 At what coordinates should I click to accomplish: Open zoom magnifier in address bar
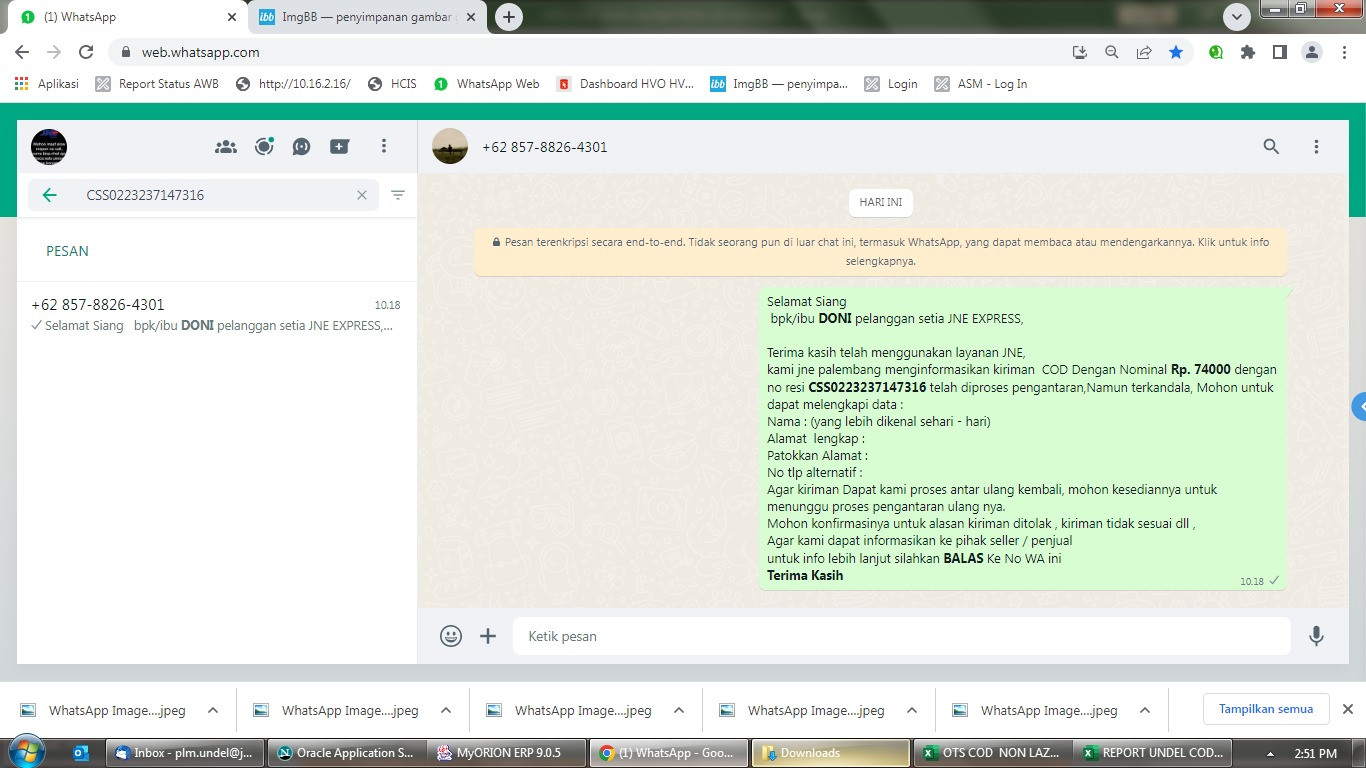click(x=1112, y=52)
